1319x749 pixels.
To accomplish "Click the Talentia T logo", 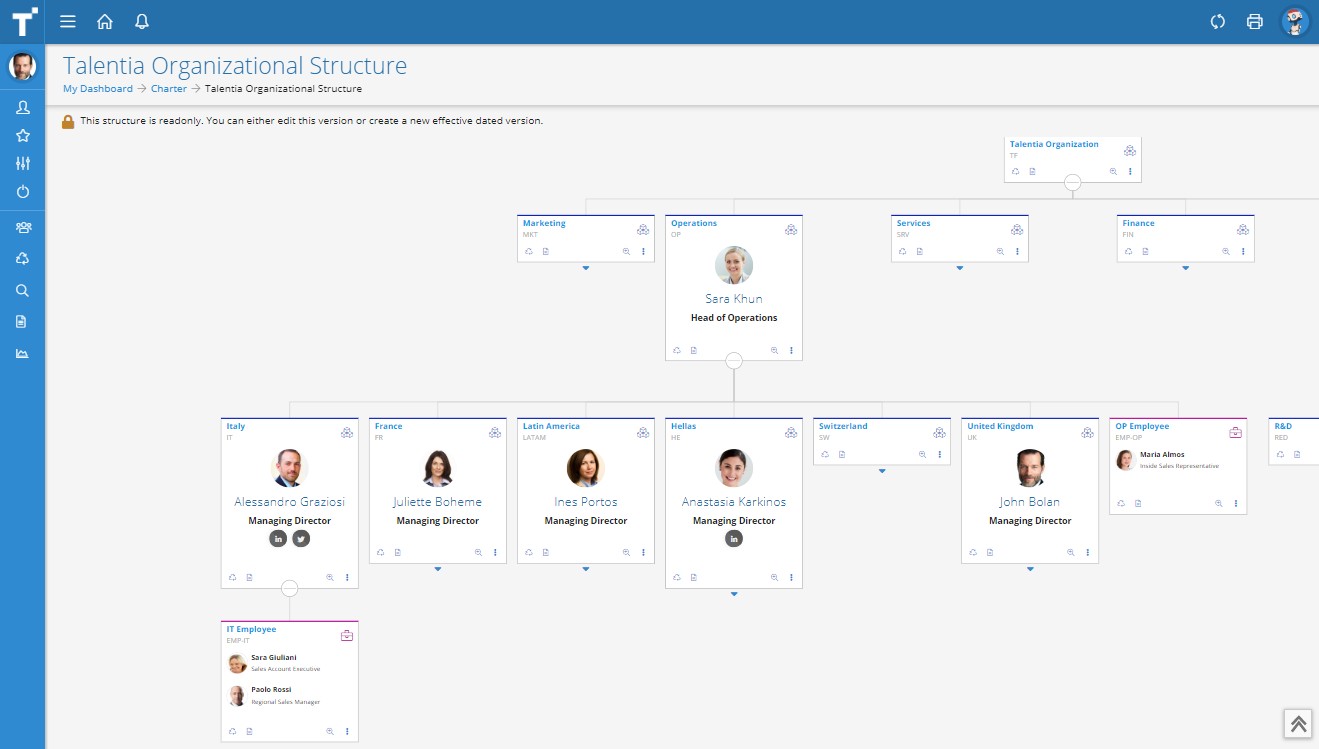I will pyautogui.click(x=22, y=22).
